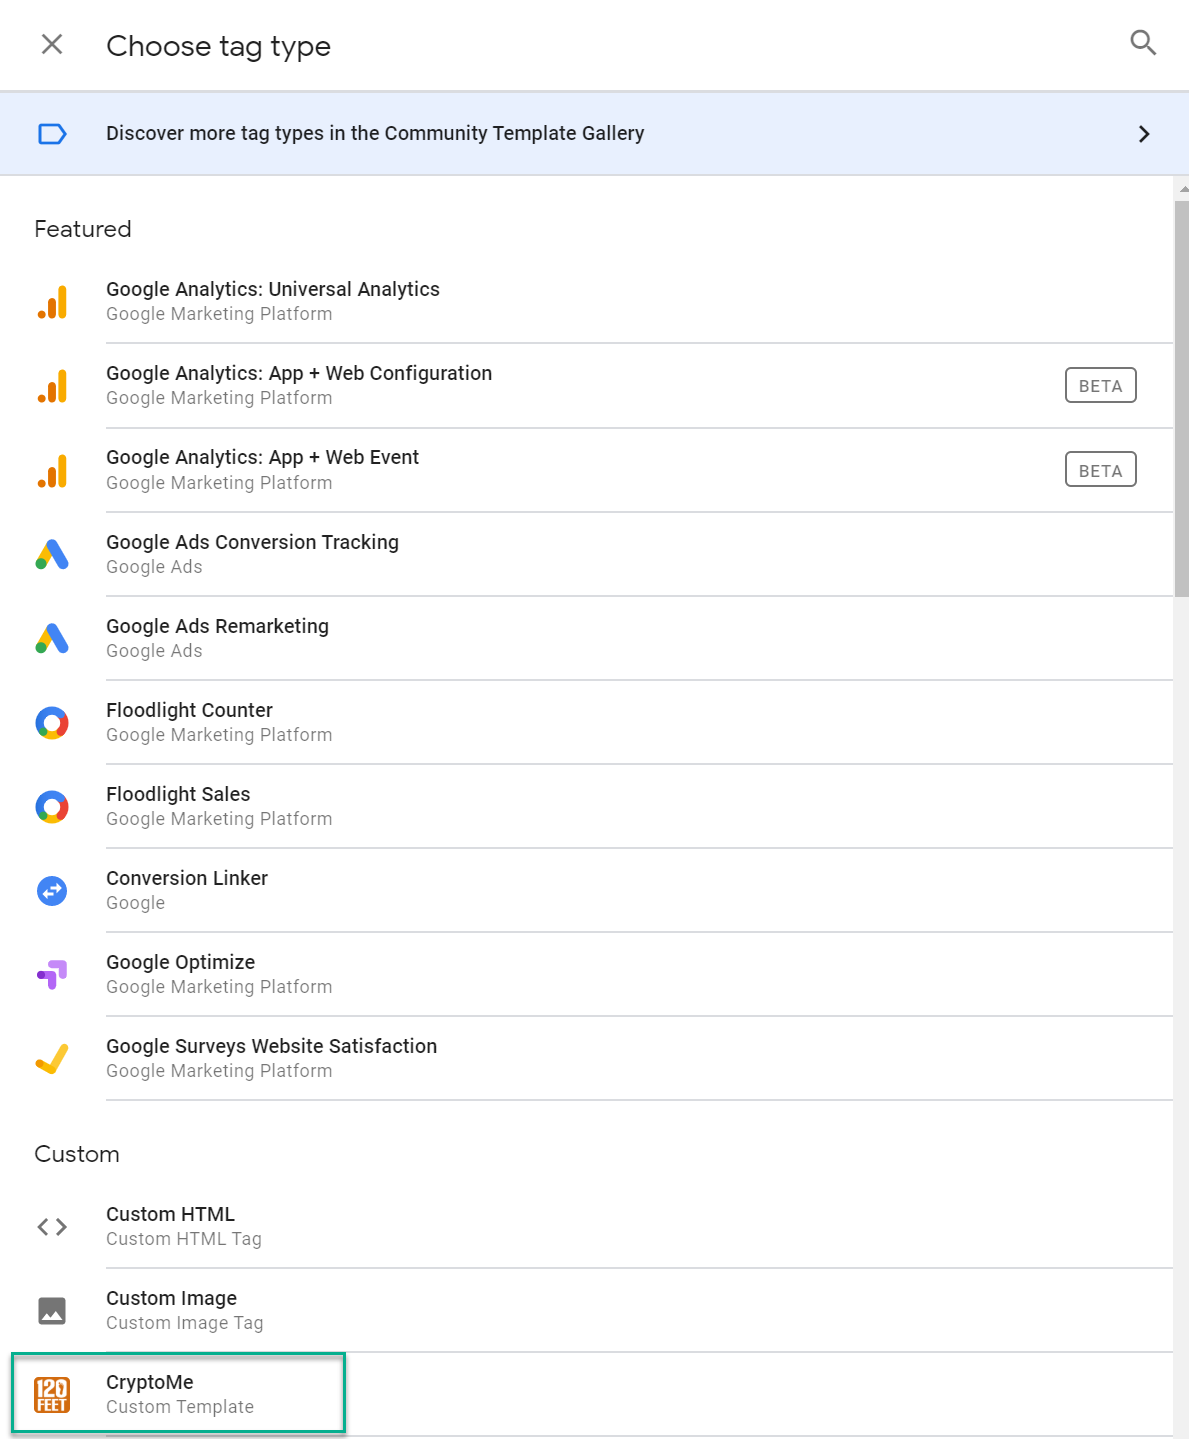Click the Custom HTML code brackets icon
Screen dimensions: 1189x1439
click(52, 1226)
